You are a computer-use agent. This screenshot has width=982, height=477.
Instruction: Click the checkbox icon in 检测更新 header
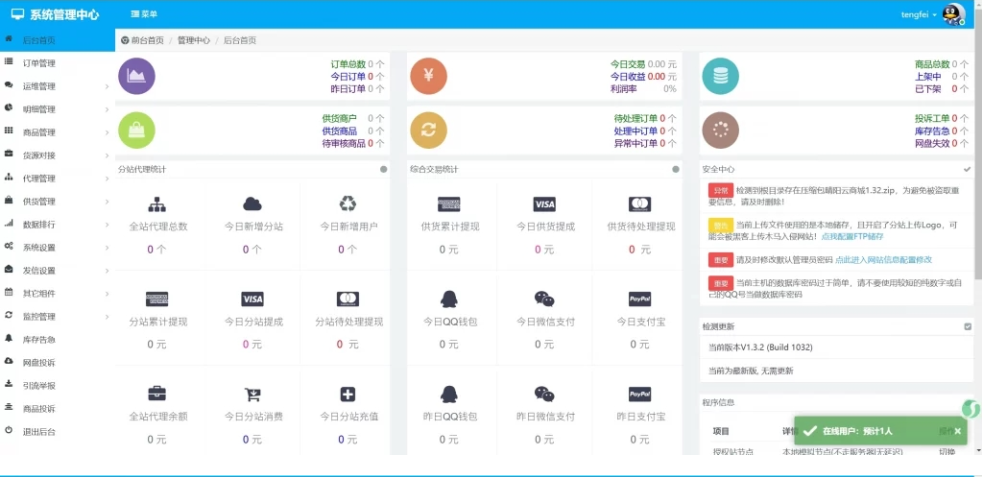[968, 326]
